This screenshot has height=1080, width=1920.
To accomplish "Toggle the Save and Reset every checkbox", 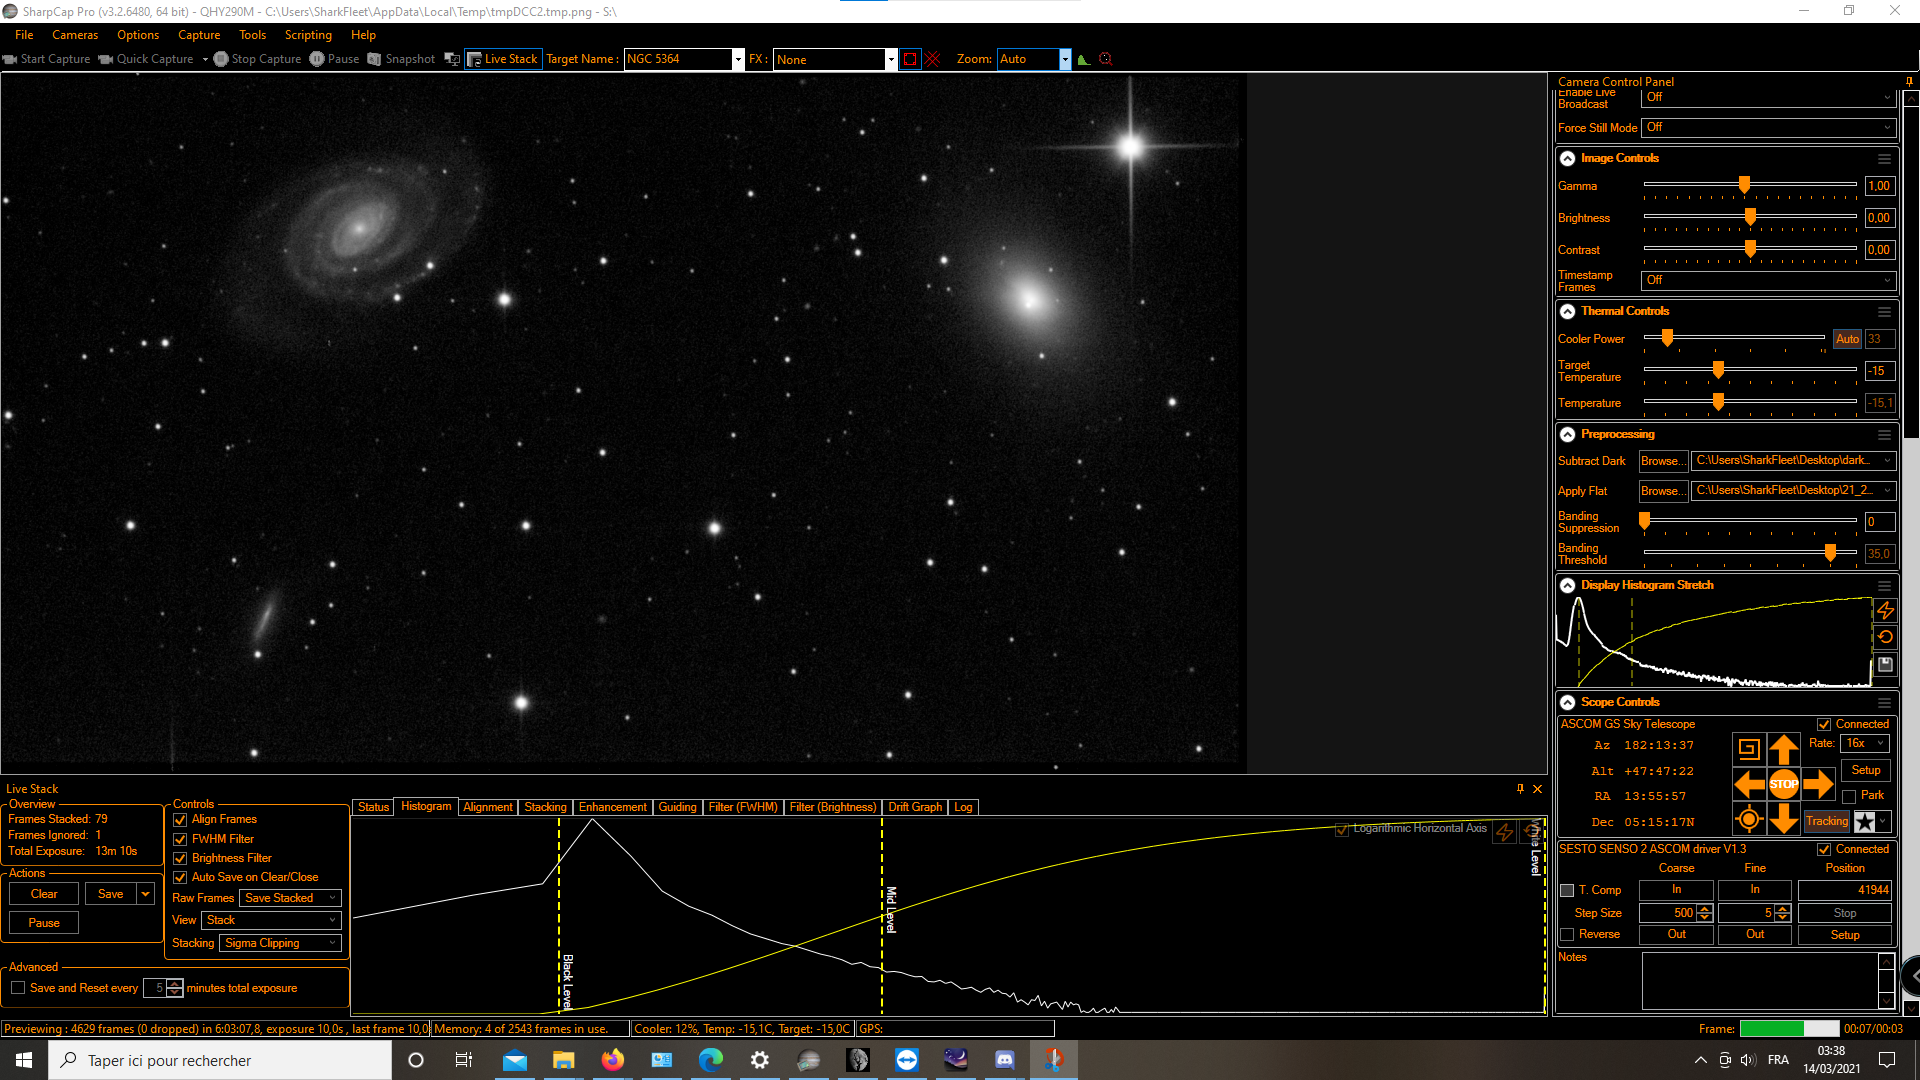I will (18, 988).
